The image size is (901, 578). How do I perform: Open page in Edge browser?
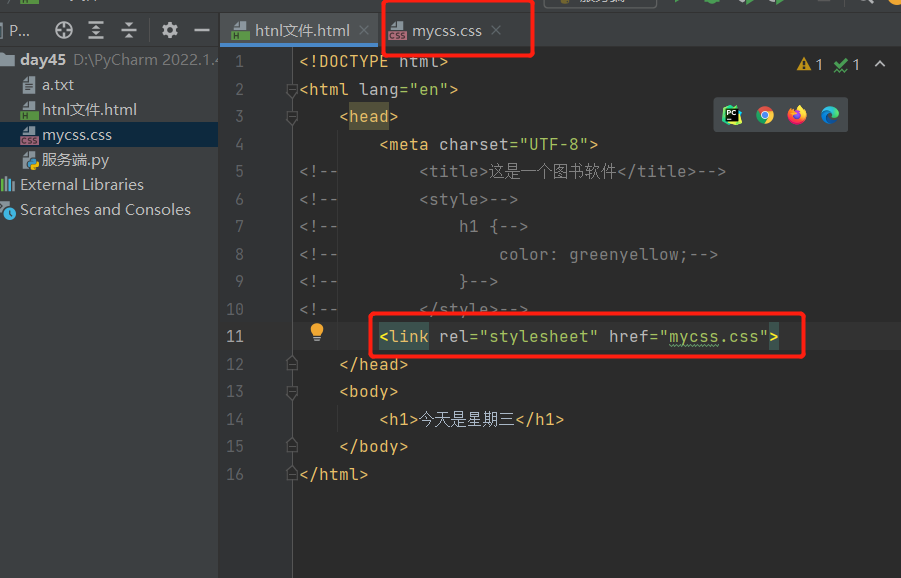[830, 115]
